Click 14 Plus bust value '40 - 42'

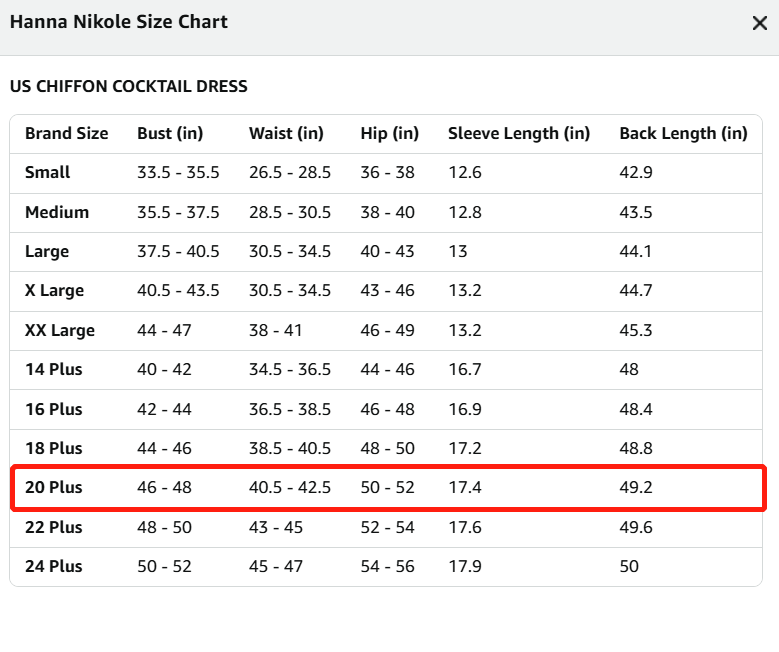tap(164, 369)
